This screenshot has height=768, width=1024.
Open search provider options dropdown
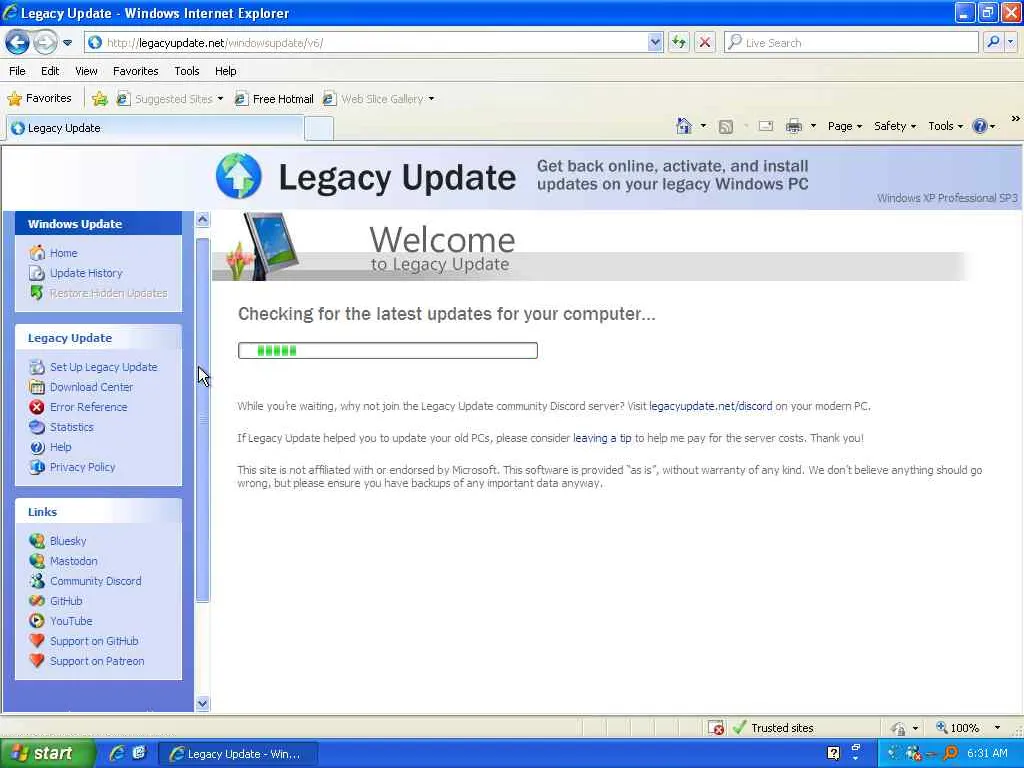click(1010, 42)
